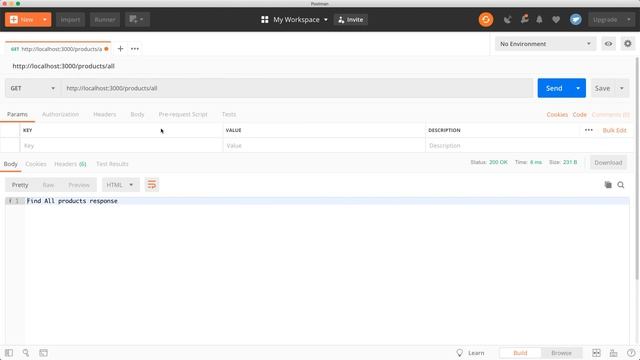Select the response Body tab
The height and width of the screenshot is (360, 640).
11,164
